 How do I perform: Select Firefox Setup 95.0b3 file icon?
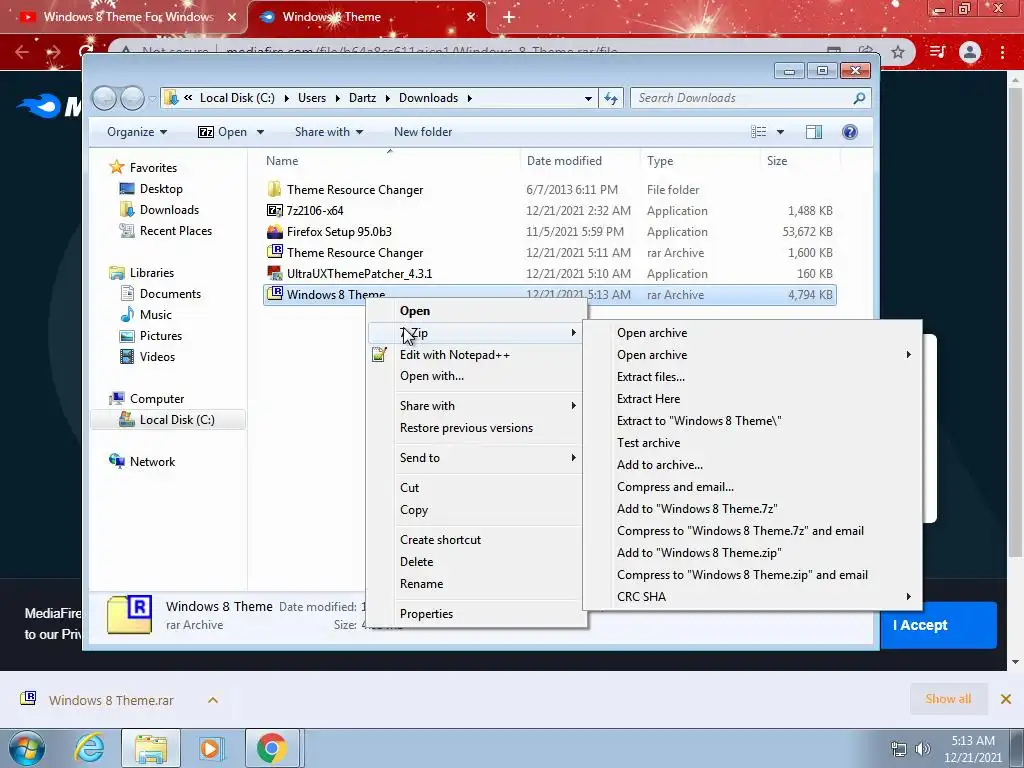point(274,231)
